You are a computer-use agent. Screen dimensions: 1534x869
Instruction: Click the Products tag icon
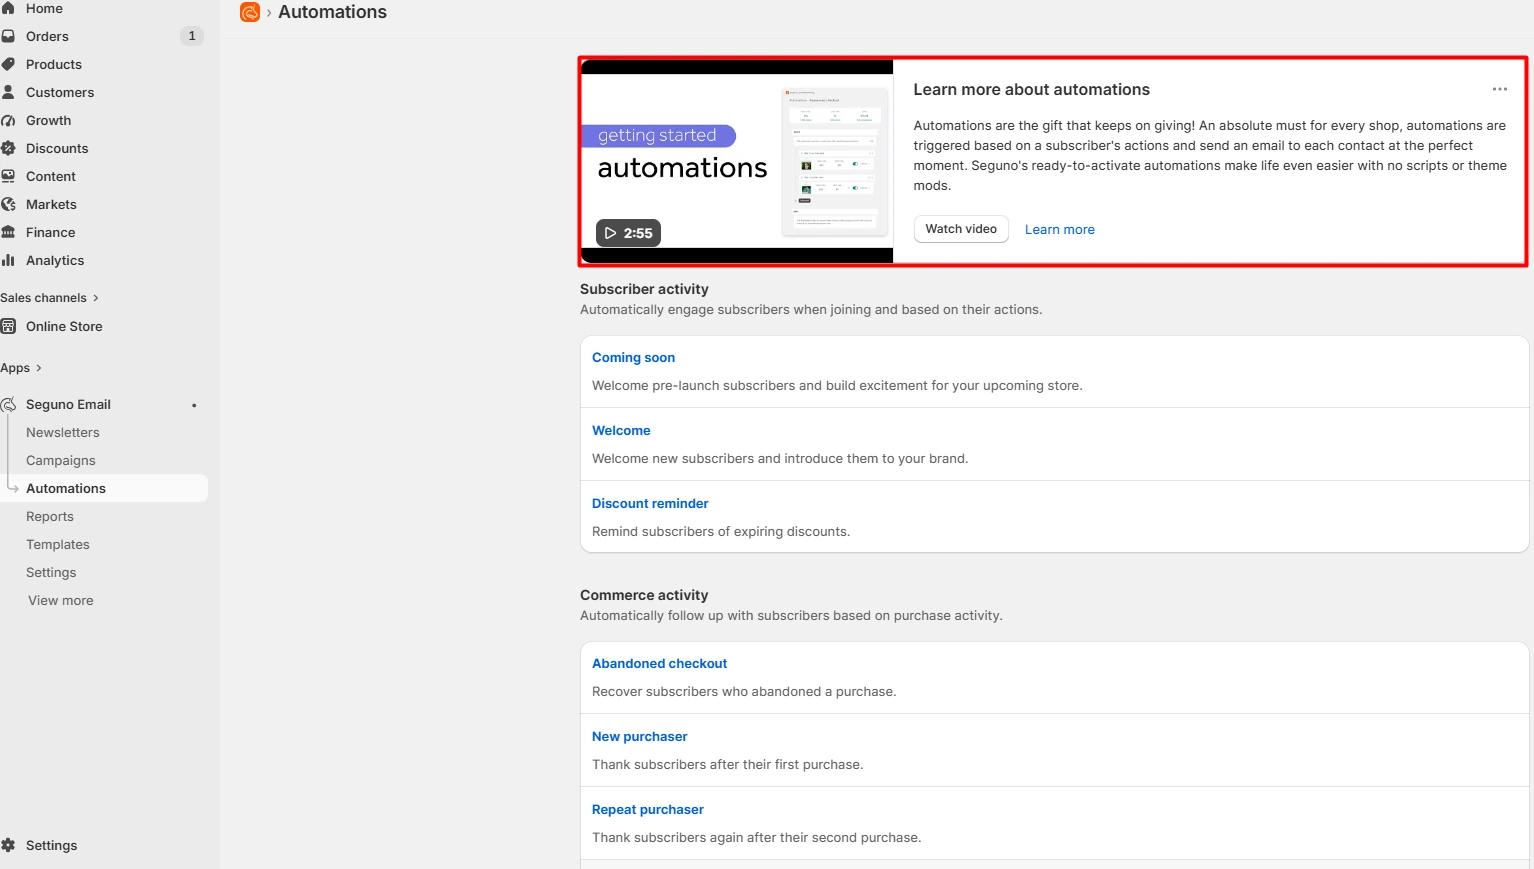[8, 64]
